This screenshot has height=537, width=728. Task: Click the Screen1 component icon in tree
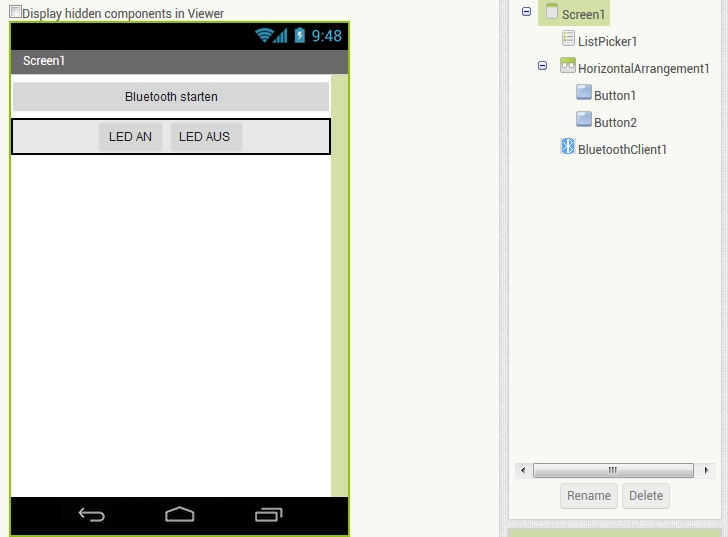552,12
